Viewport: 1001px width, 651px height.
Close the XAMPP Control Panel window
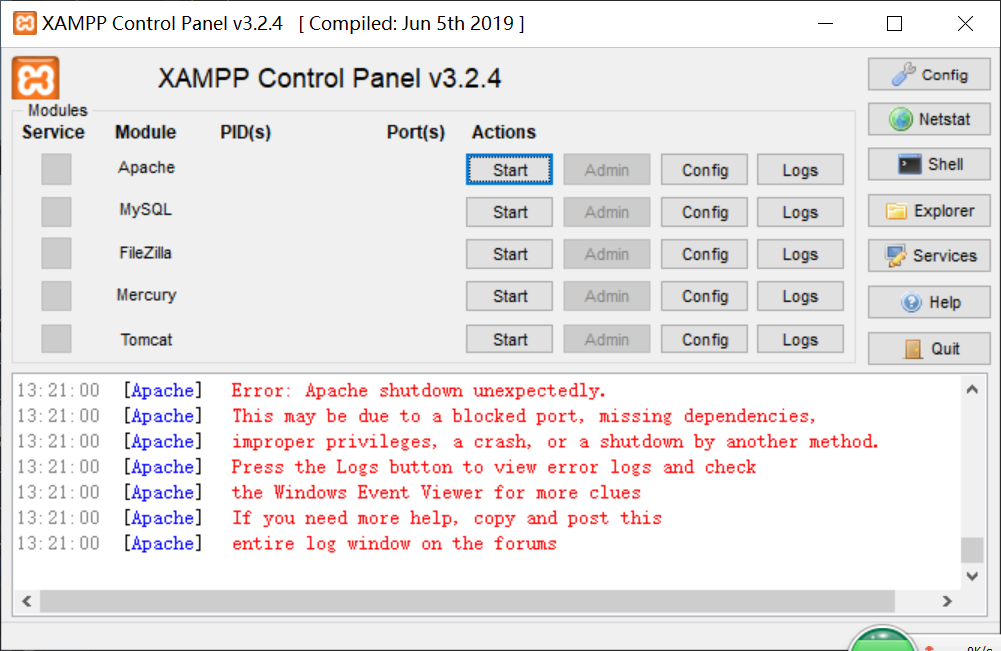click(965, 24)
